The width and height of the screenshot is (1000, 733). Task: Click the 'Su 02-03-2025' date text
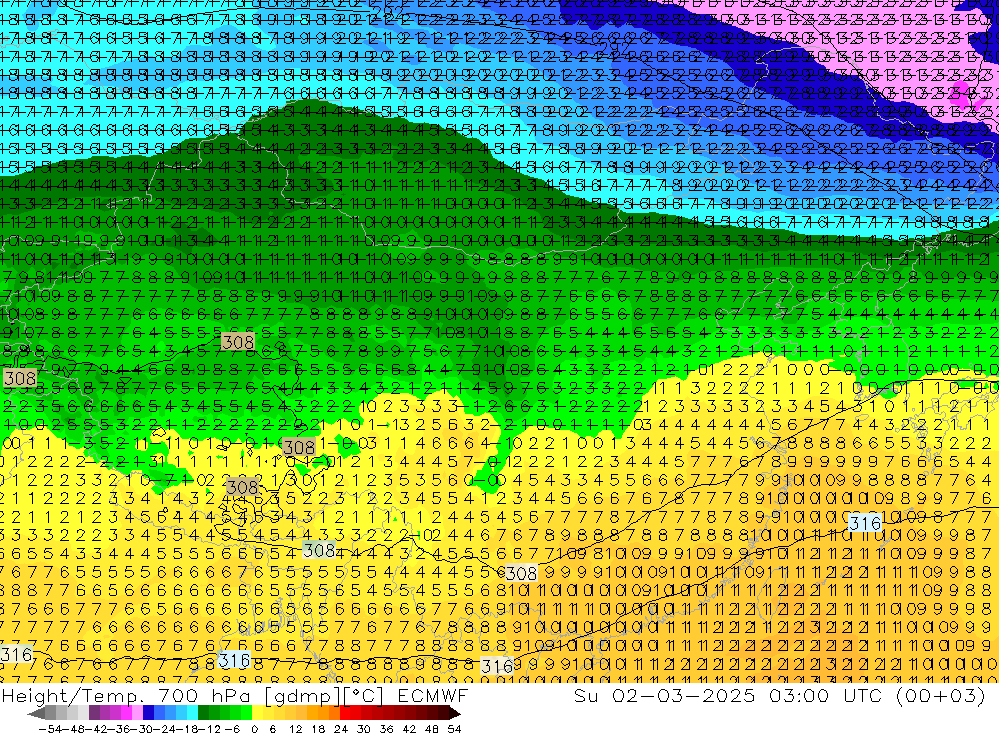(x=664, y=695)
